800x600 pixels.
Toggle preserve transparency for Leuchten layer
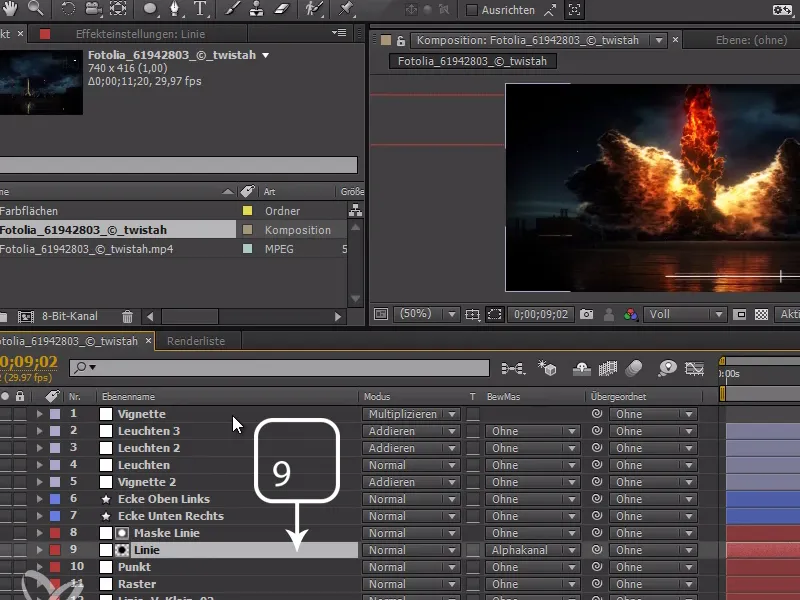(x=473, y=465)
